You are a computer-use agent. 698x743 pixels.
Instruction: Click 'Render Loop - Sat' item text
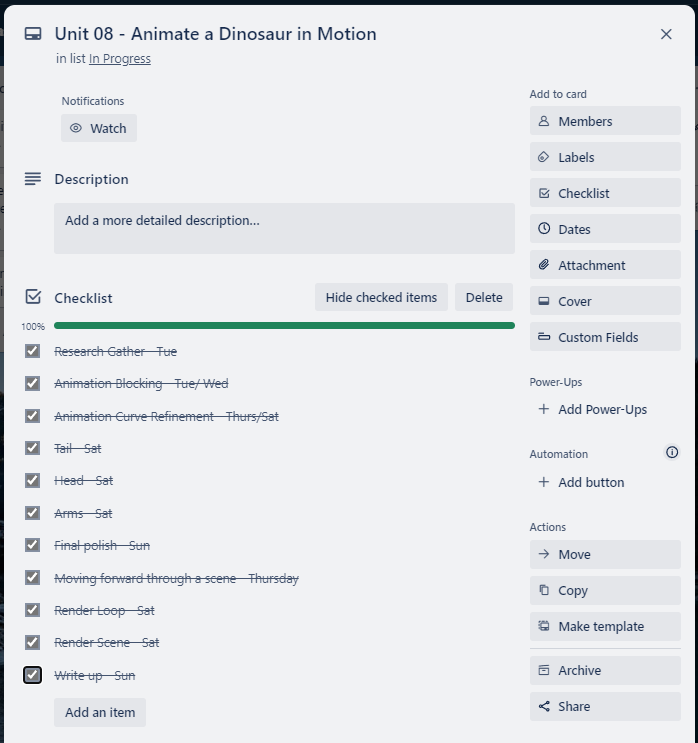click(104, 610)
